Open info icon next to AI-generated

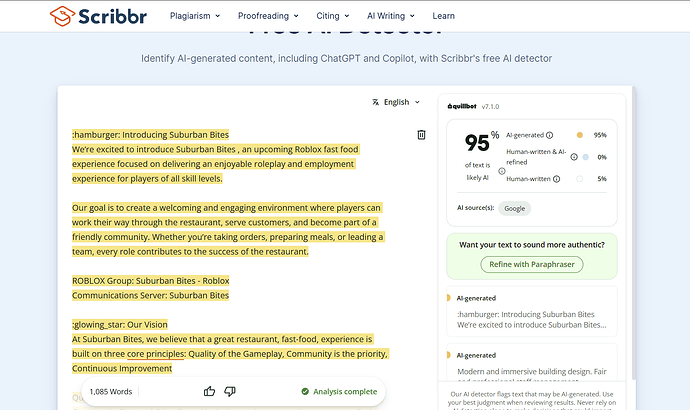click(x=550, y=135)
